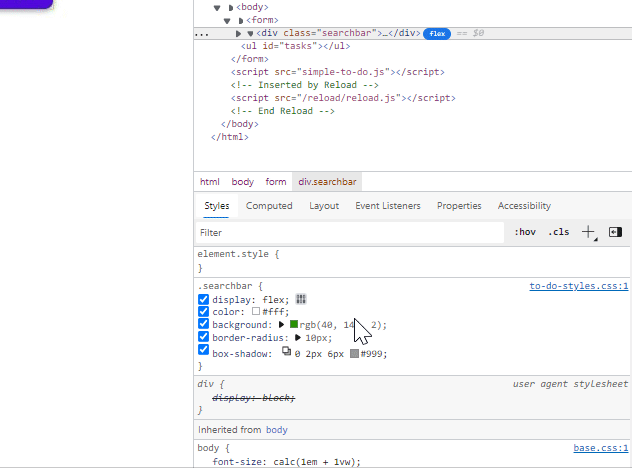This screenshot has width=632, height=468.
Task: Click the new style rule plus icon
Action: tap(588, 232)
